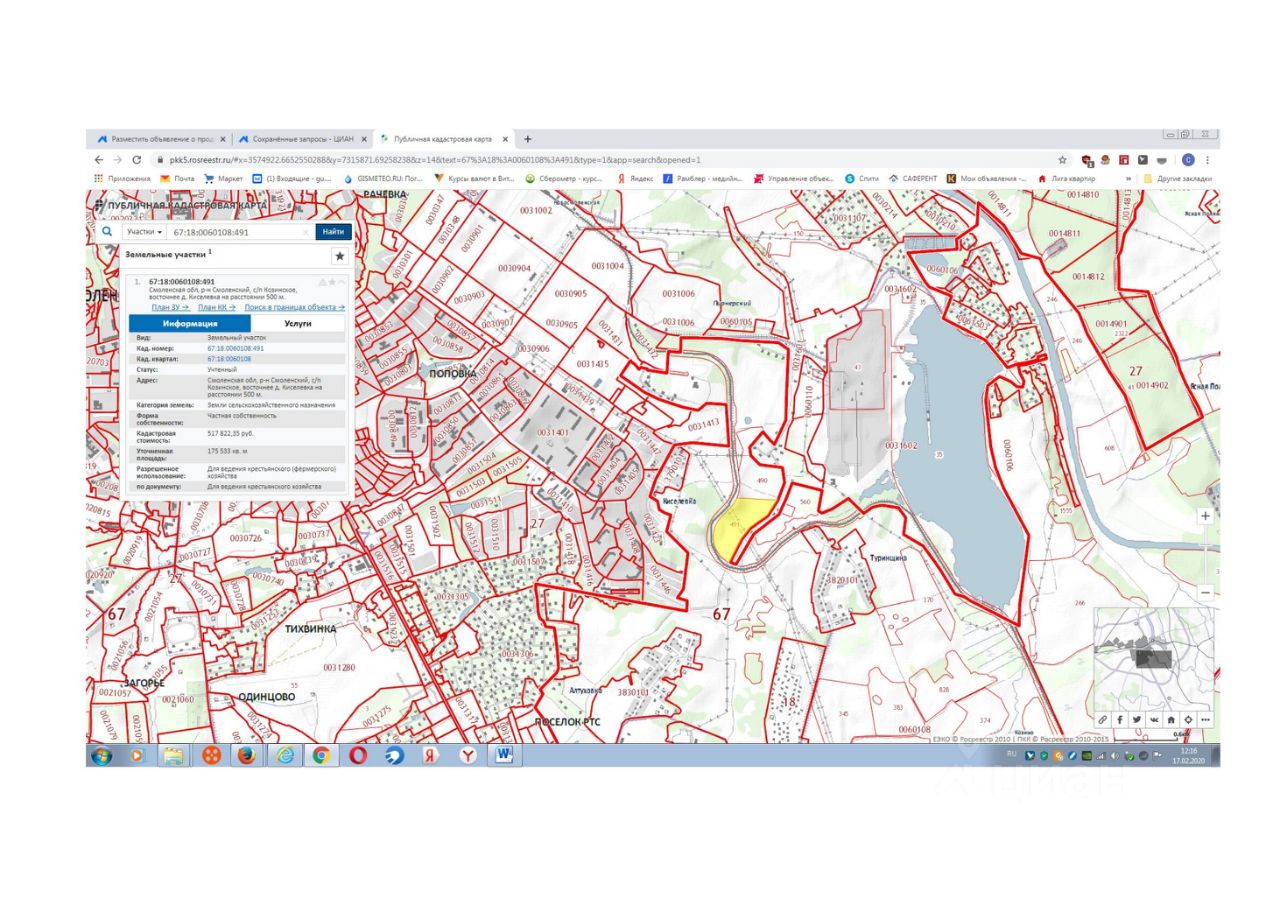
Task: Open the Участки search type dropdown
Action: pos(144,231)
